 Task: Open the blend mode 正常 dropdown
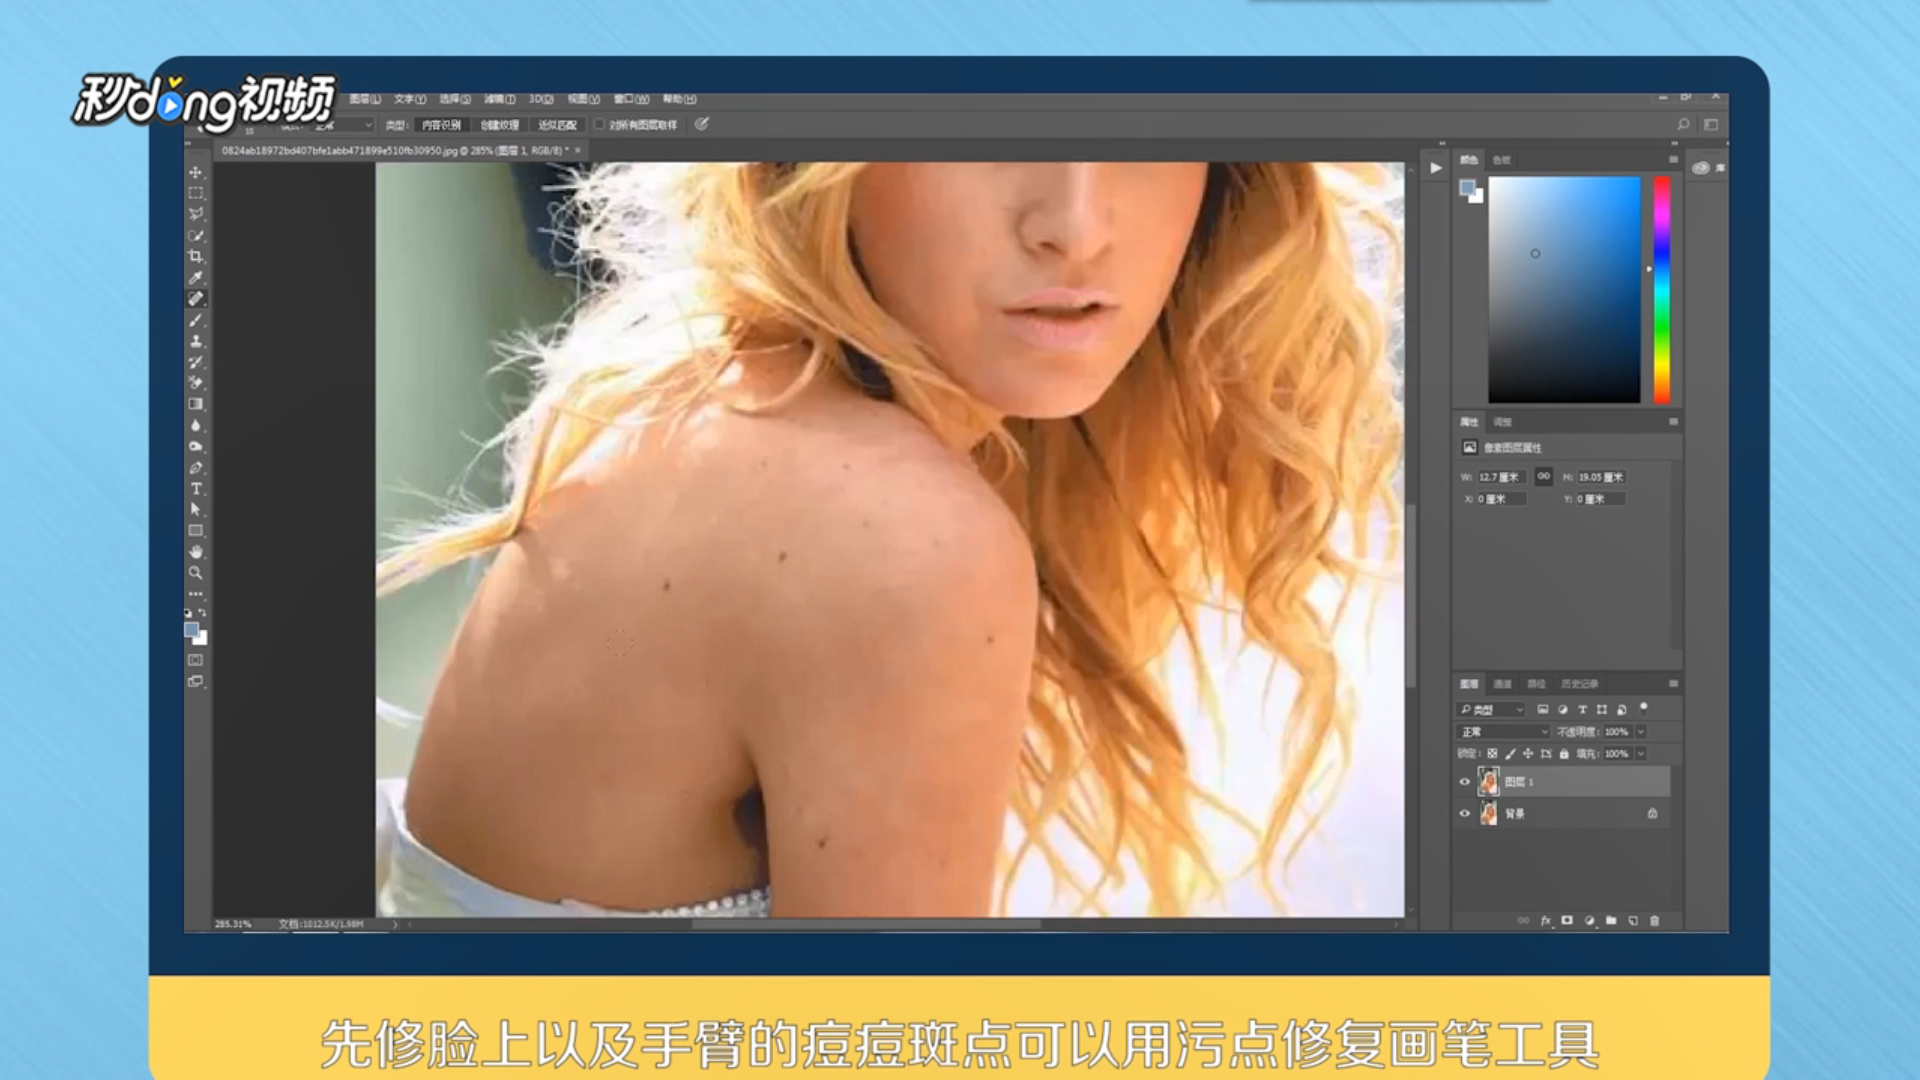pyautogui.click(x=1504, y=732)
